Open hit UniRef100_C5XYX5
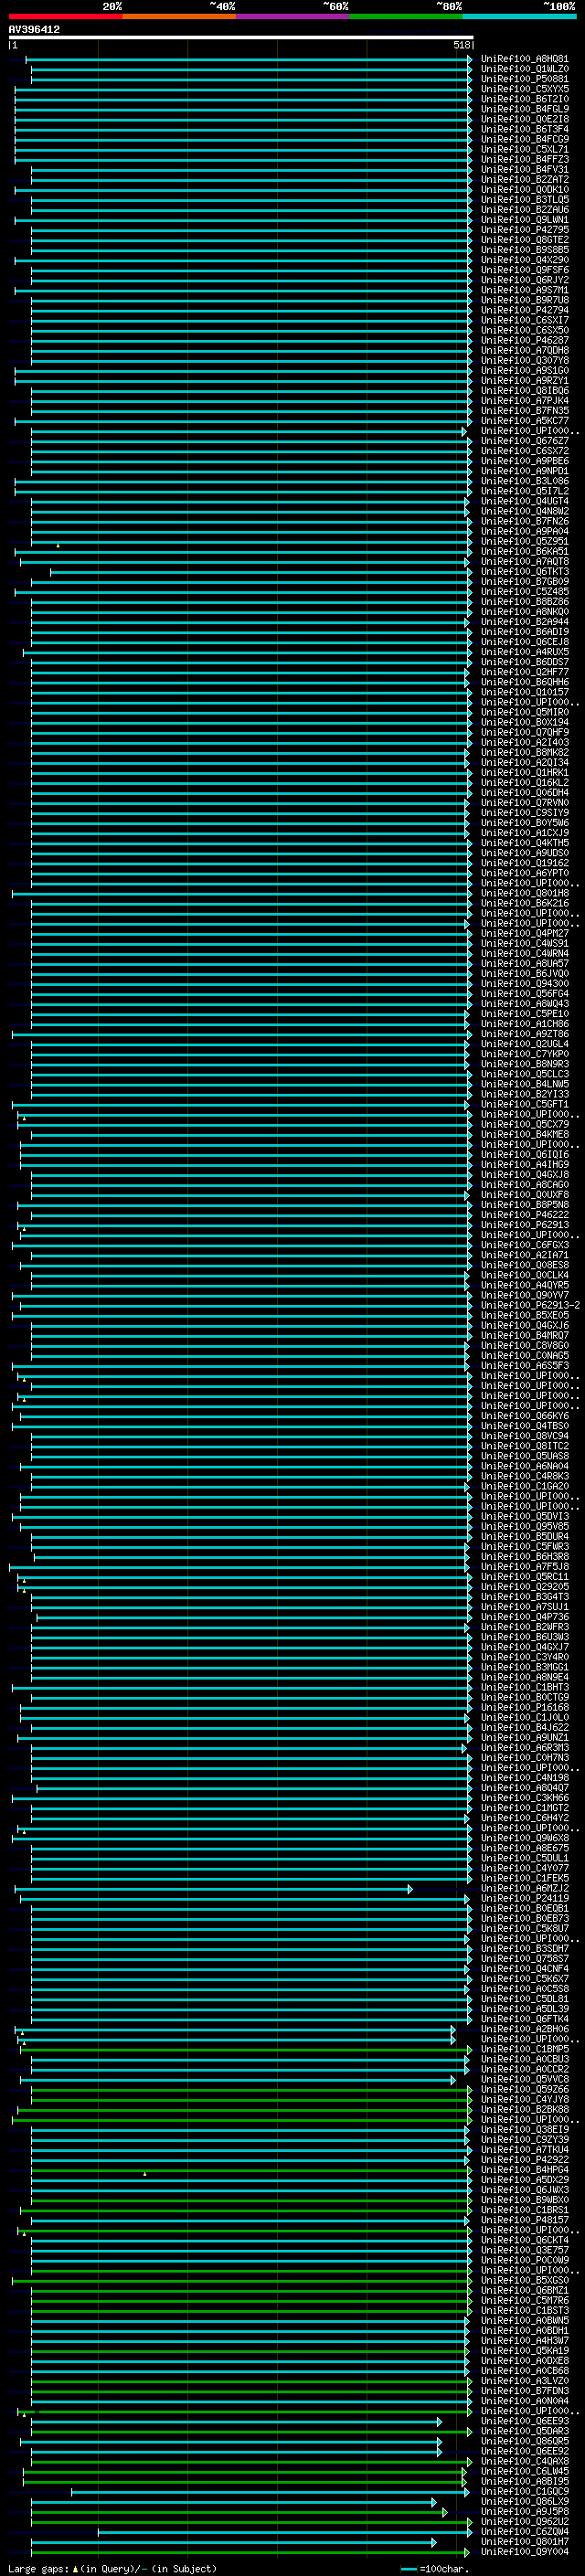Image resolution: width=585 pixels, height=2576 pixels. click(x=525, y=89)
